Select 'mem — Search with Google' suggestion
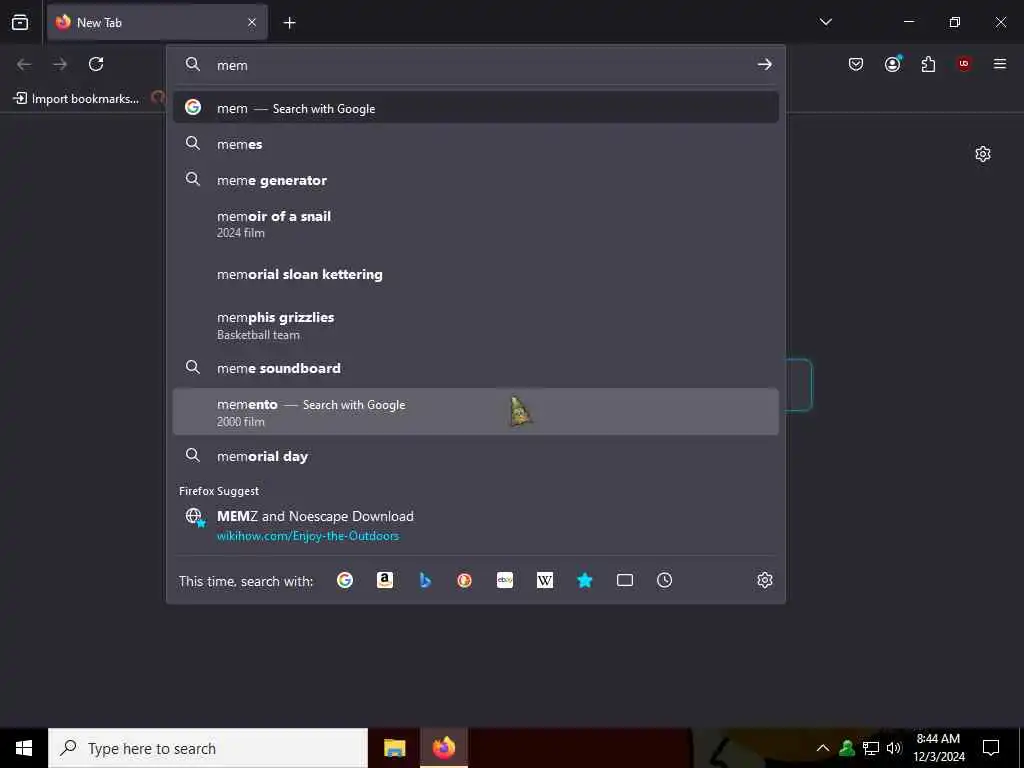Viewport: 1024px width, 768px height. [x=475, y=108]
